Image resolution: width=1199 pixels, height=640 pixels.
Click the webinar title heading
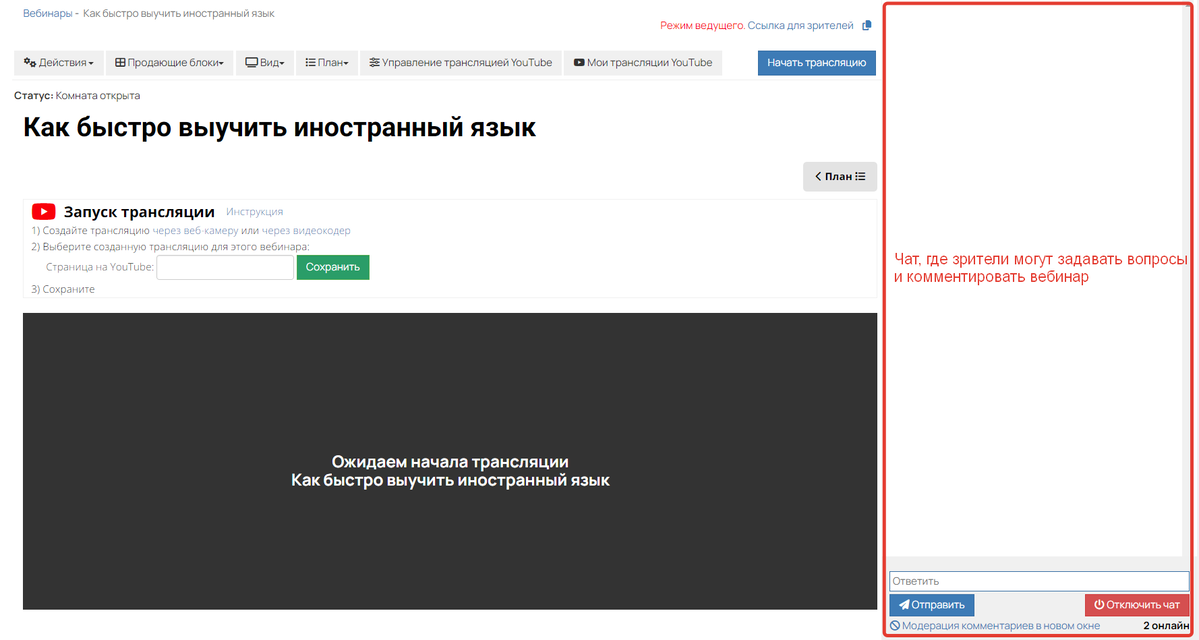pos(279,128)
